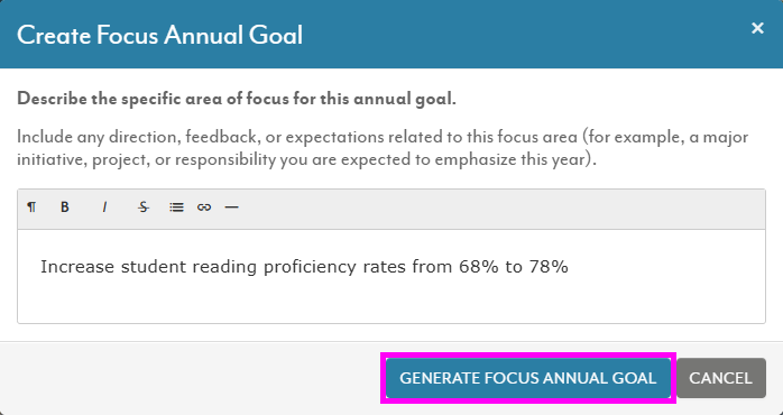Toggle bold formatting in the editor
This screenshot has height=415, width=783.
pyautogui.click(x=64, y=207)
